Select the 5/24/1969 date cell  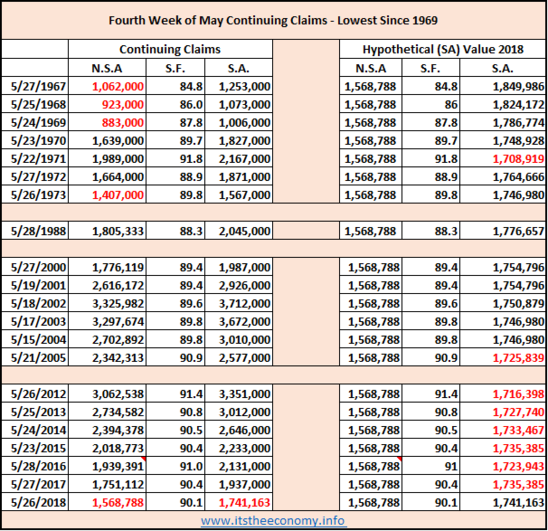tap(35, 122)
